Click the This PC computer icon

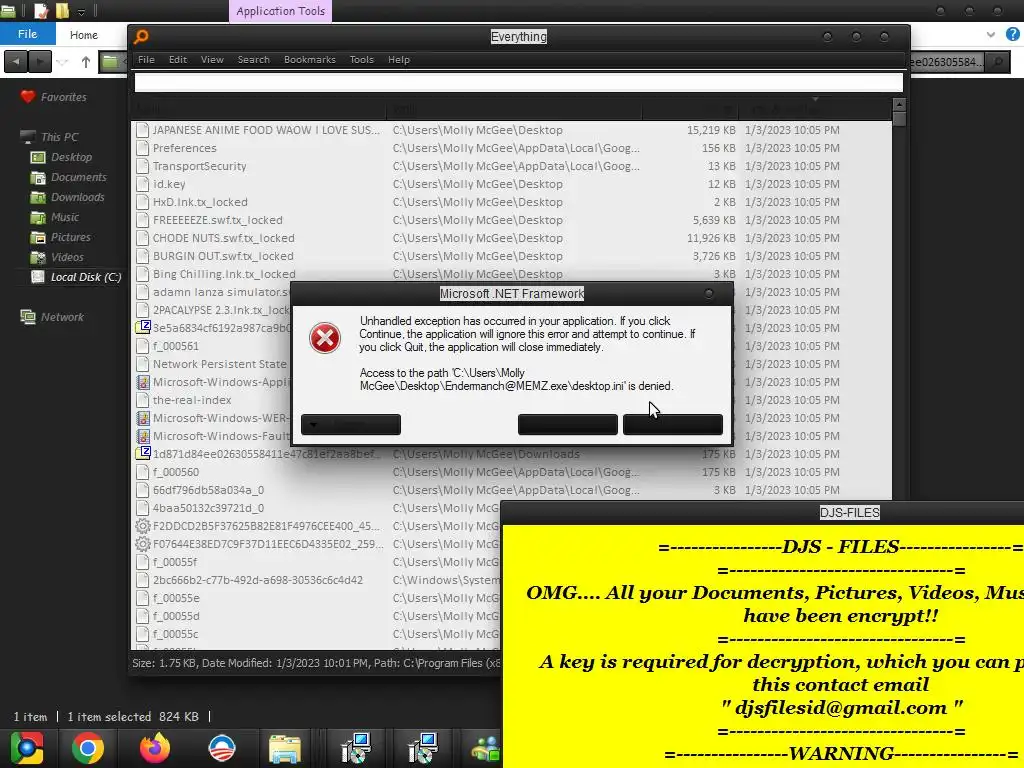[27, 136]
